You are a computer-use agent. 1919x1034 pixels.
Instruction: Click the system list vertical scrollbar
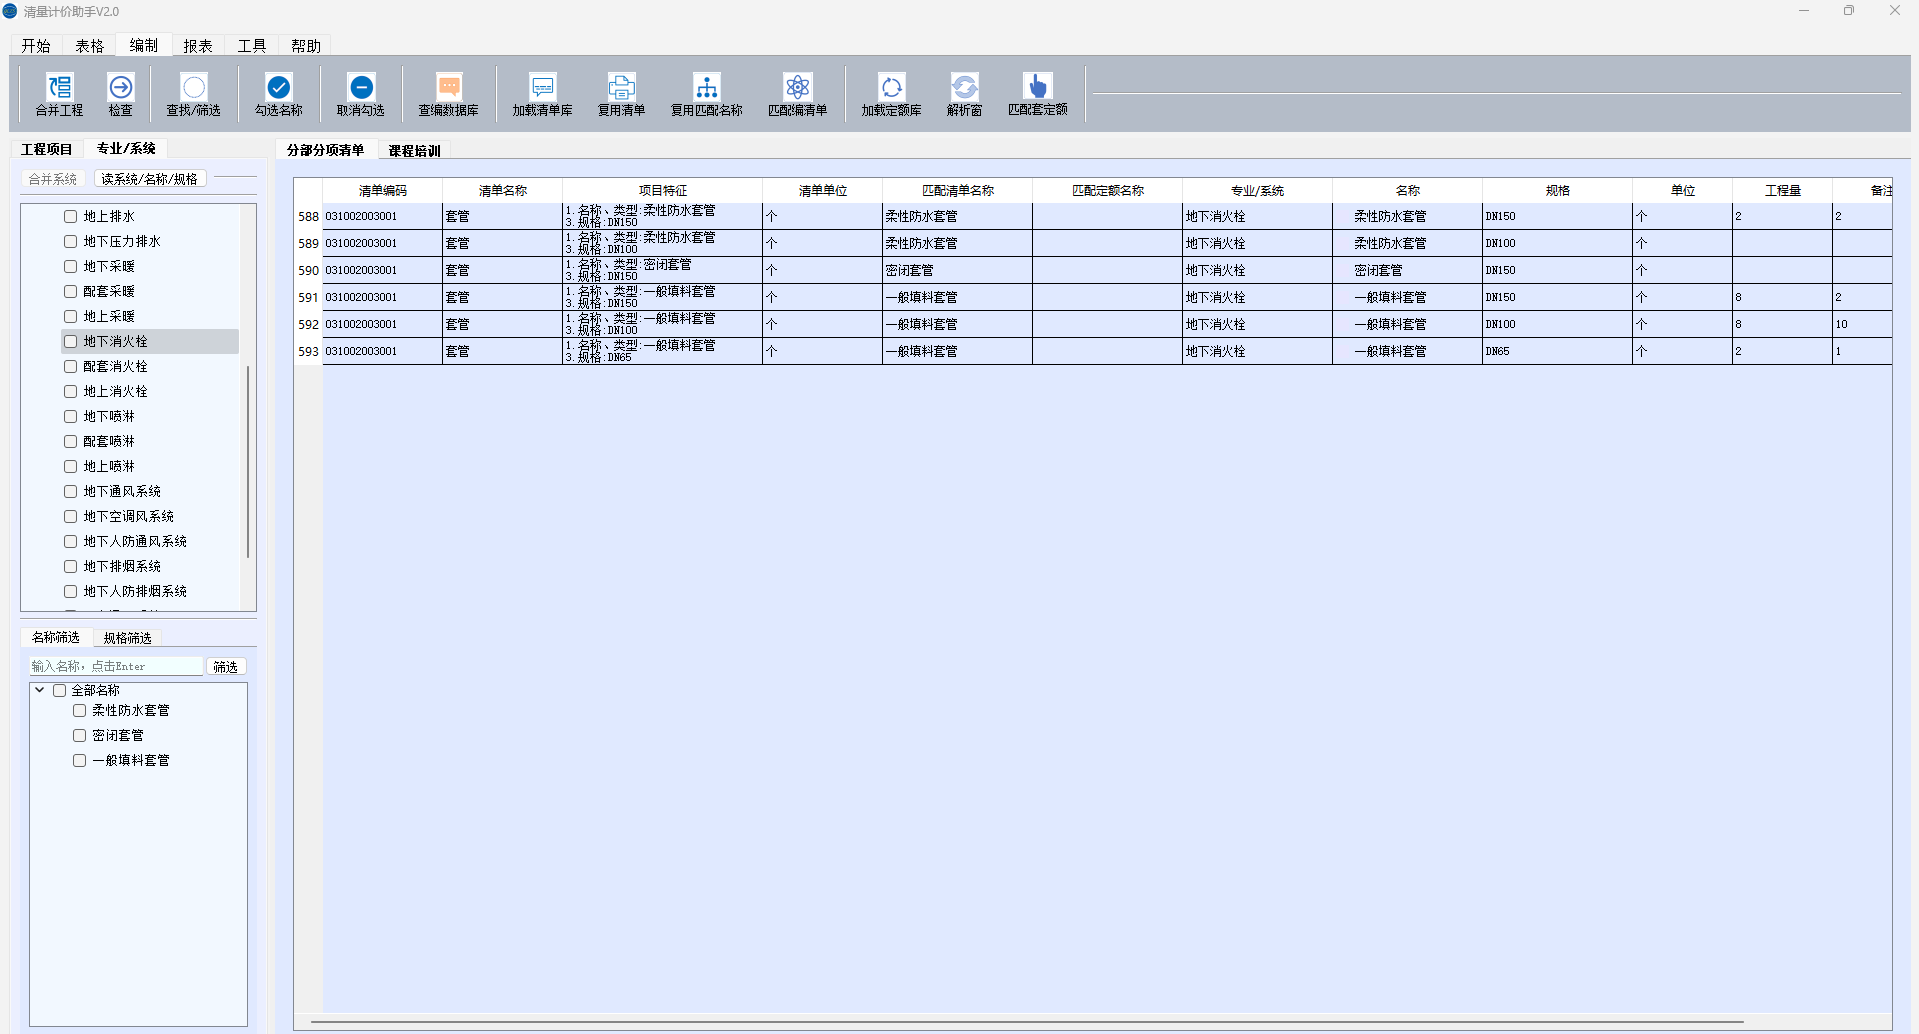click(248, 460)
